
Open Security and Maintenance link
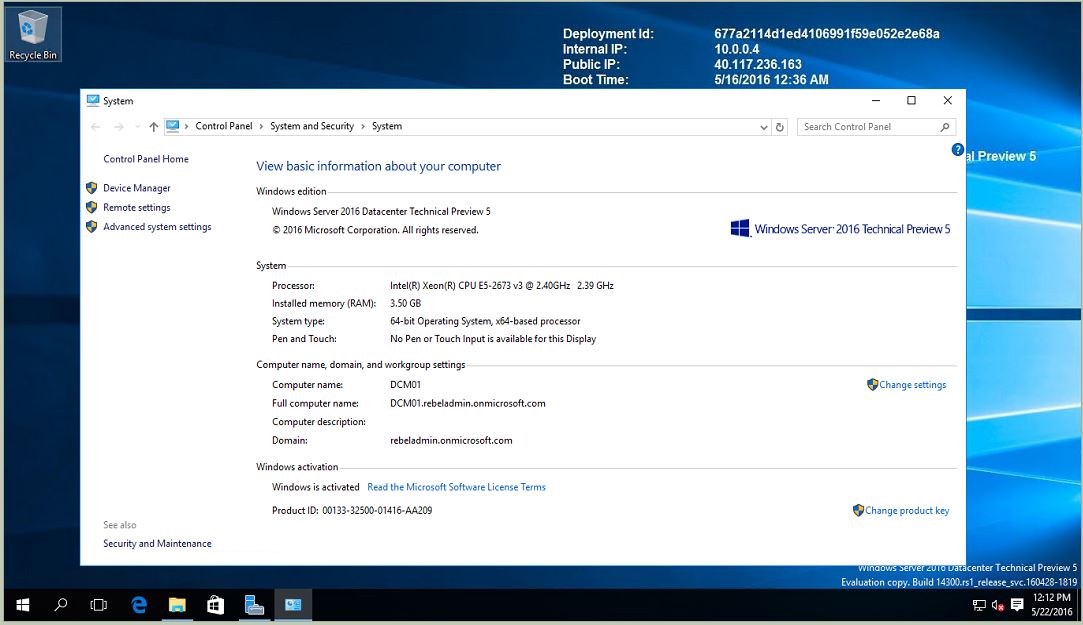click(x=157, y=544)
